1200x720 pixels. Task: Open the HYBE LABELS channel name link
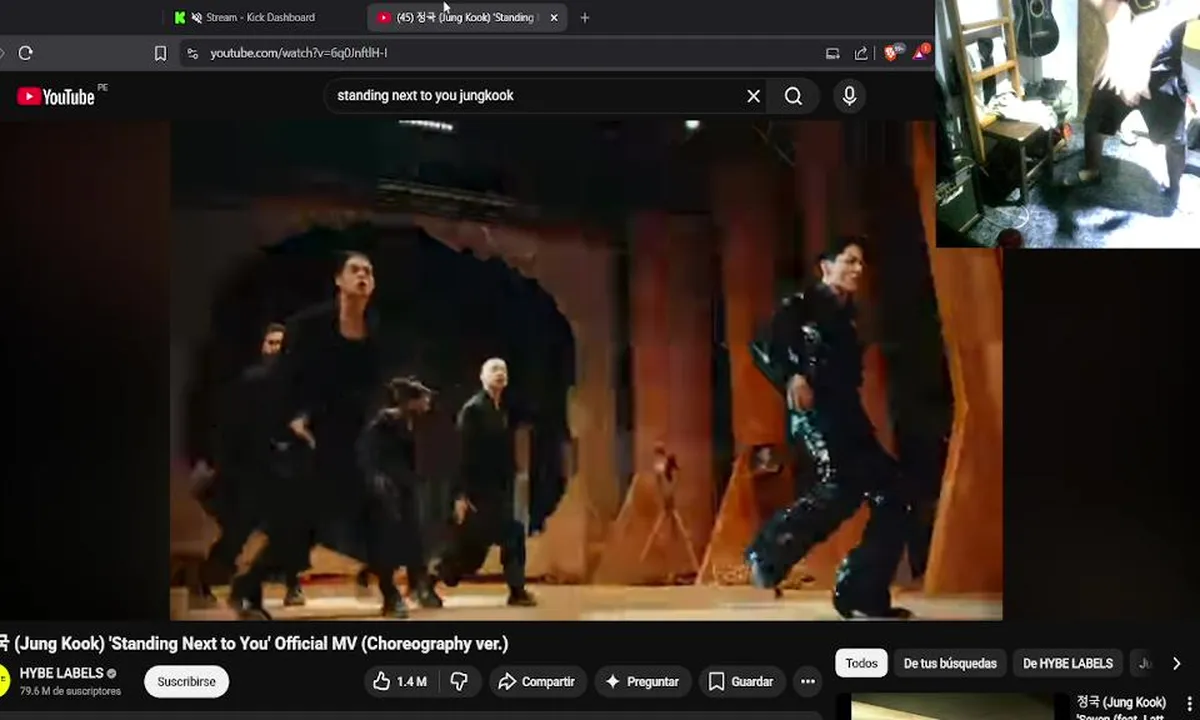click(x=62, y=673)
